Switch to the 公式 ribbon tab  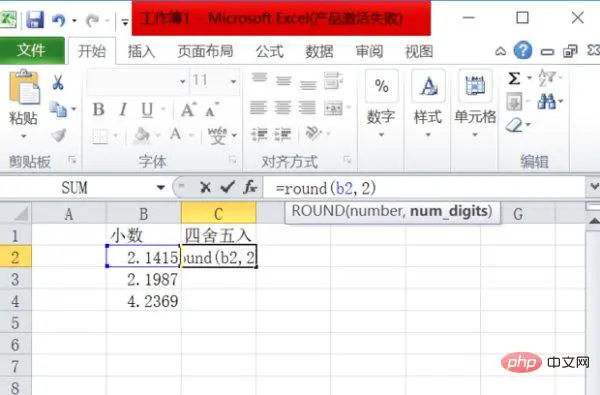[x=269, y=51]
